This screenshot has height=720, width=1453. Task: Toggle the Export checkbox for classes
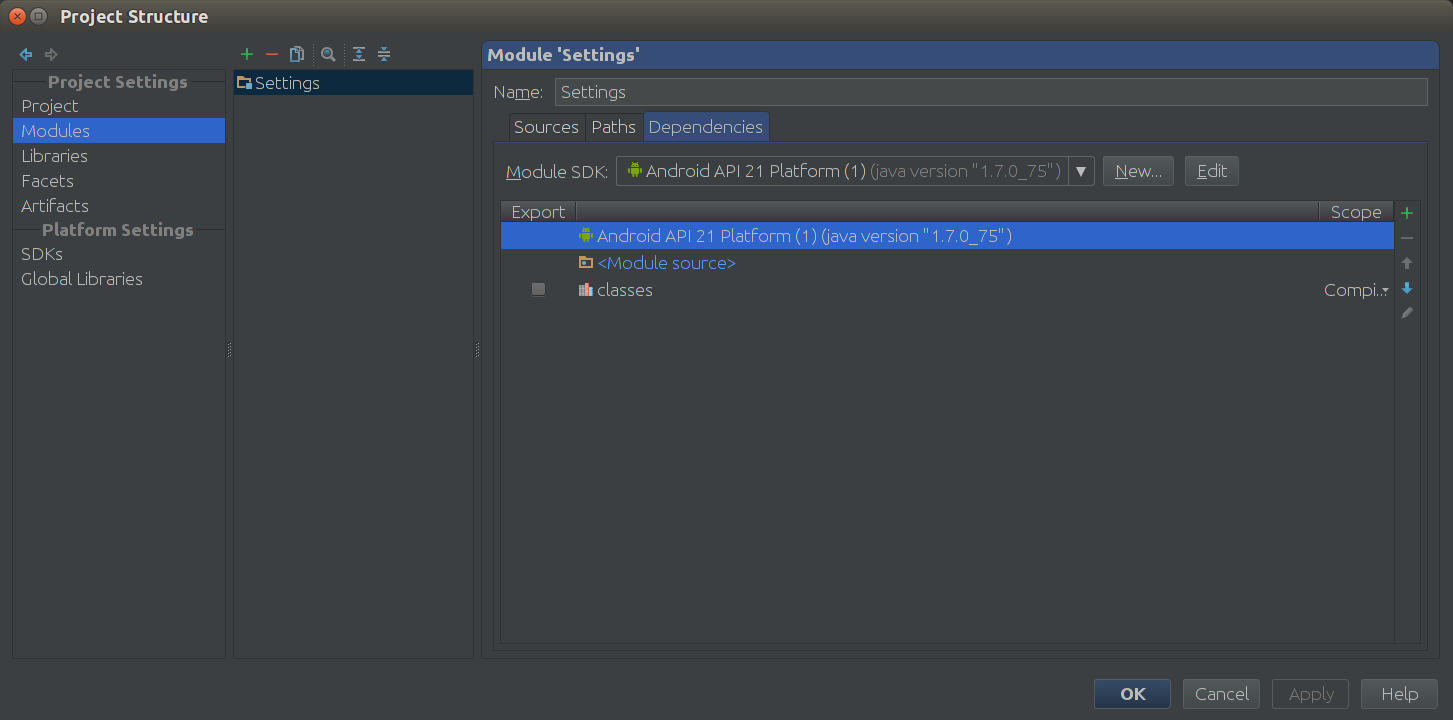(538, 289)
